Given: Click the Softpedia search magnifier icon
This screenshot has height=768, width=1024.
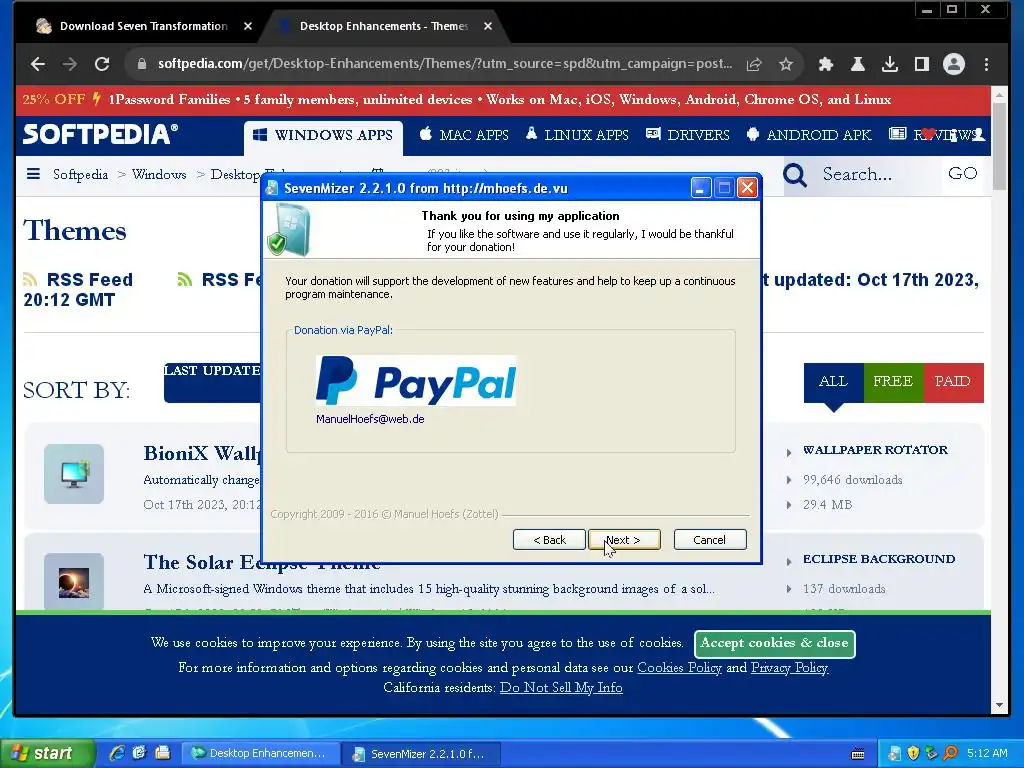Looking at the screenshot, I should point(795,174).
